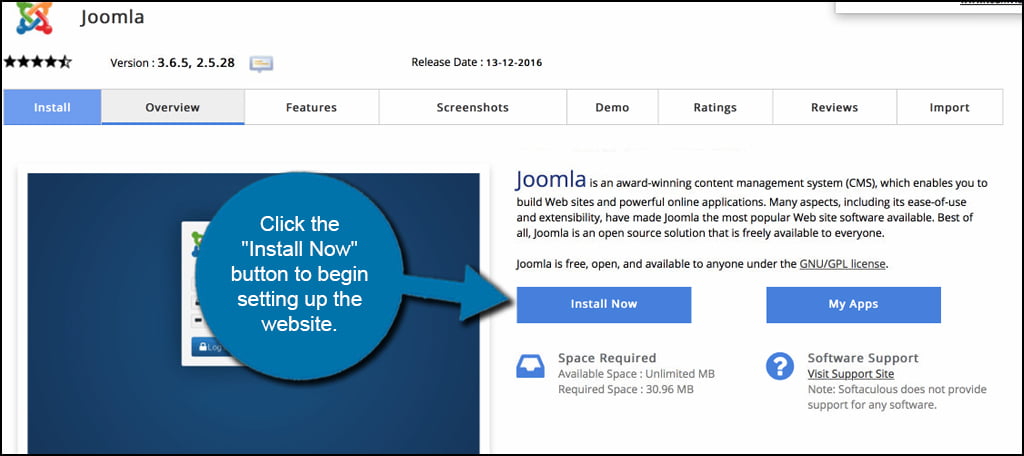
Task: Click the Install Now button
Action: 604,304
